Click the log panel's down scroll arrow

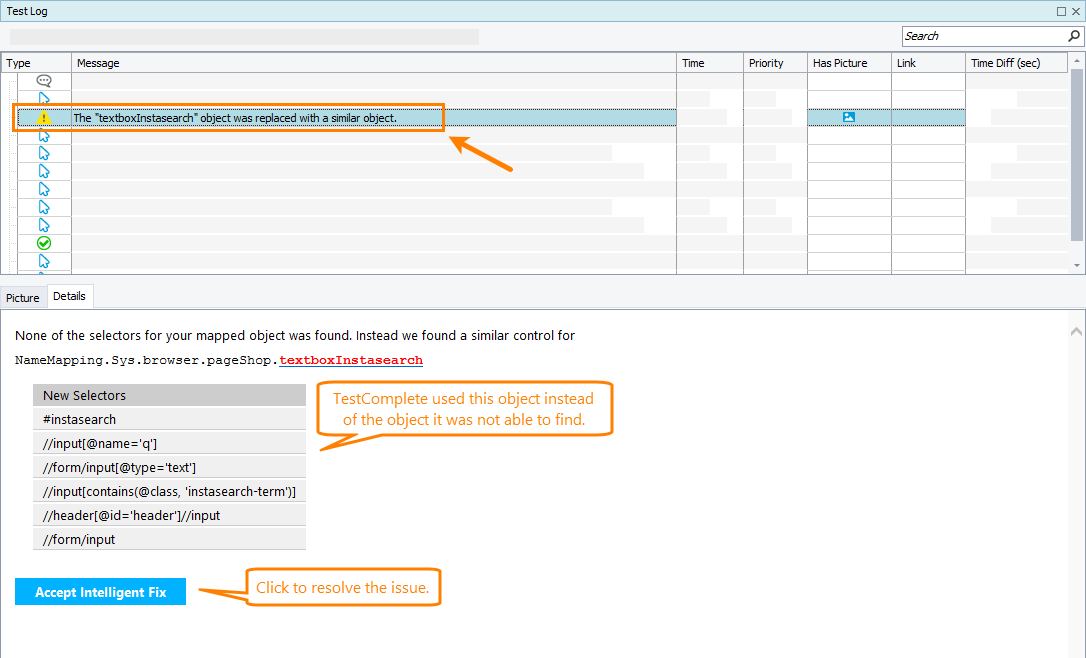click(1077, 265)
